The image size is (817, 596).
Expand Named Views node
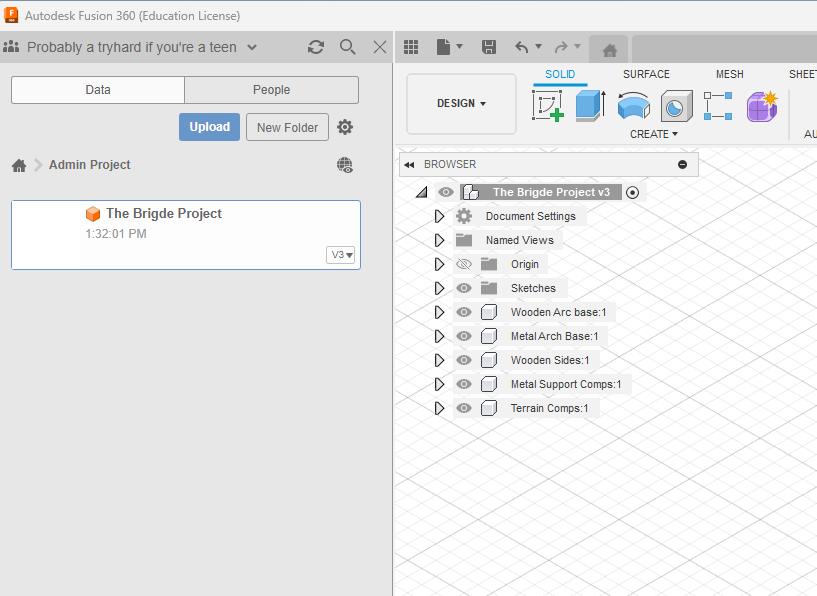(439, 240)
